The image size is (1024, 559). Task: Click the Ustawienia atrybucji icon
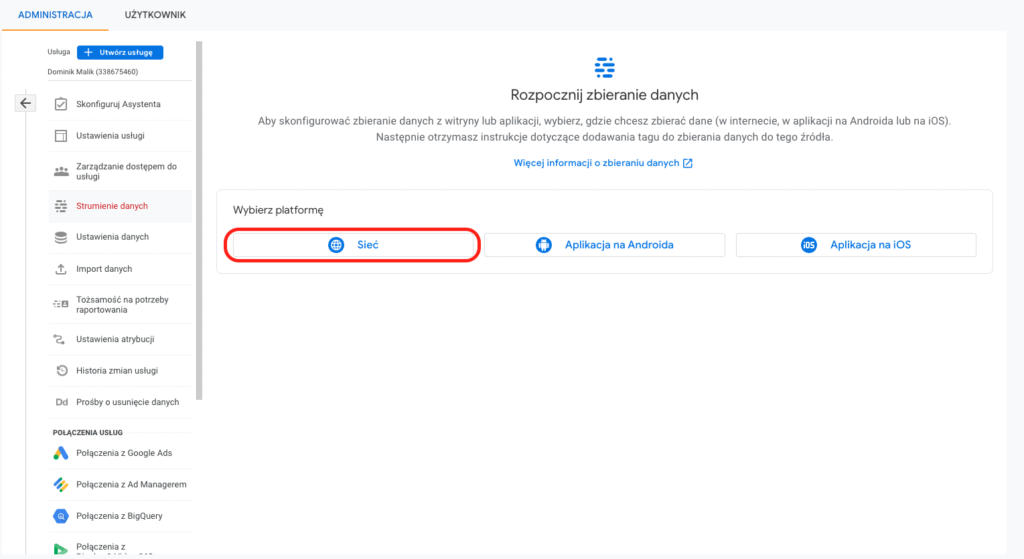point(60,339)
